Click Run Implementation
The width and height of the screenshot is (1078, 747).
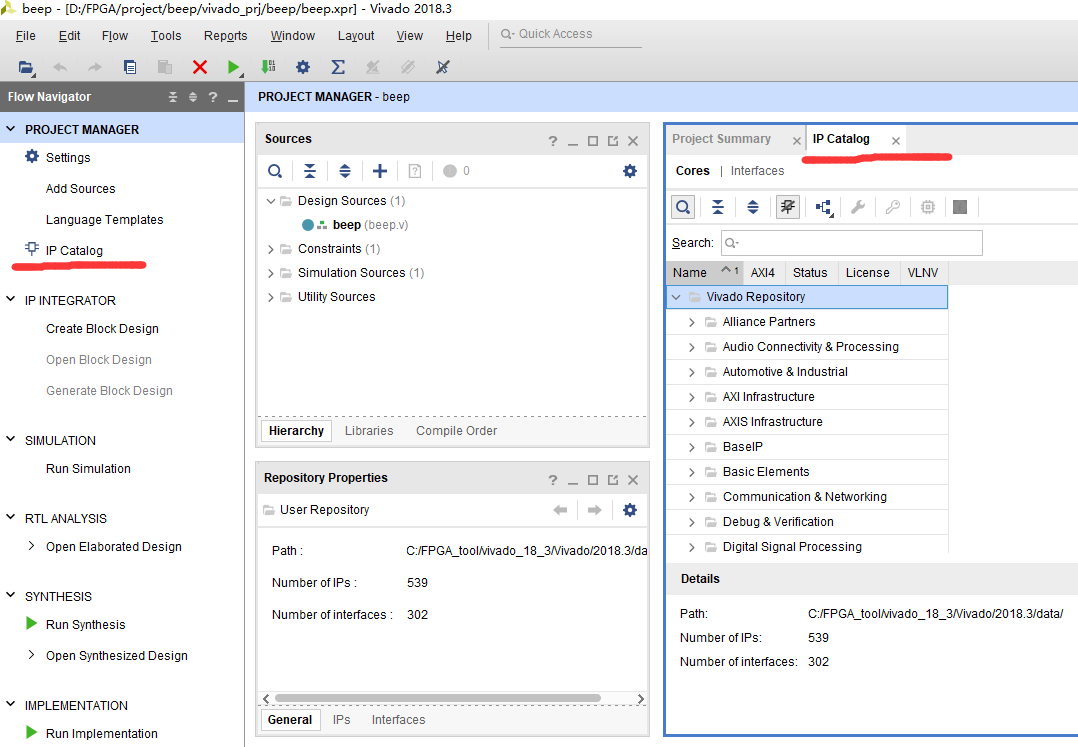tap(102, 733)
